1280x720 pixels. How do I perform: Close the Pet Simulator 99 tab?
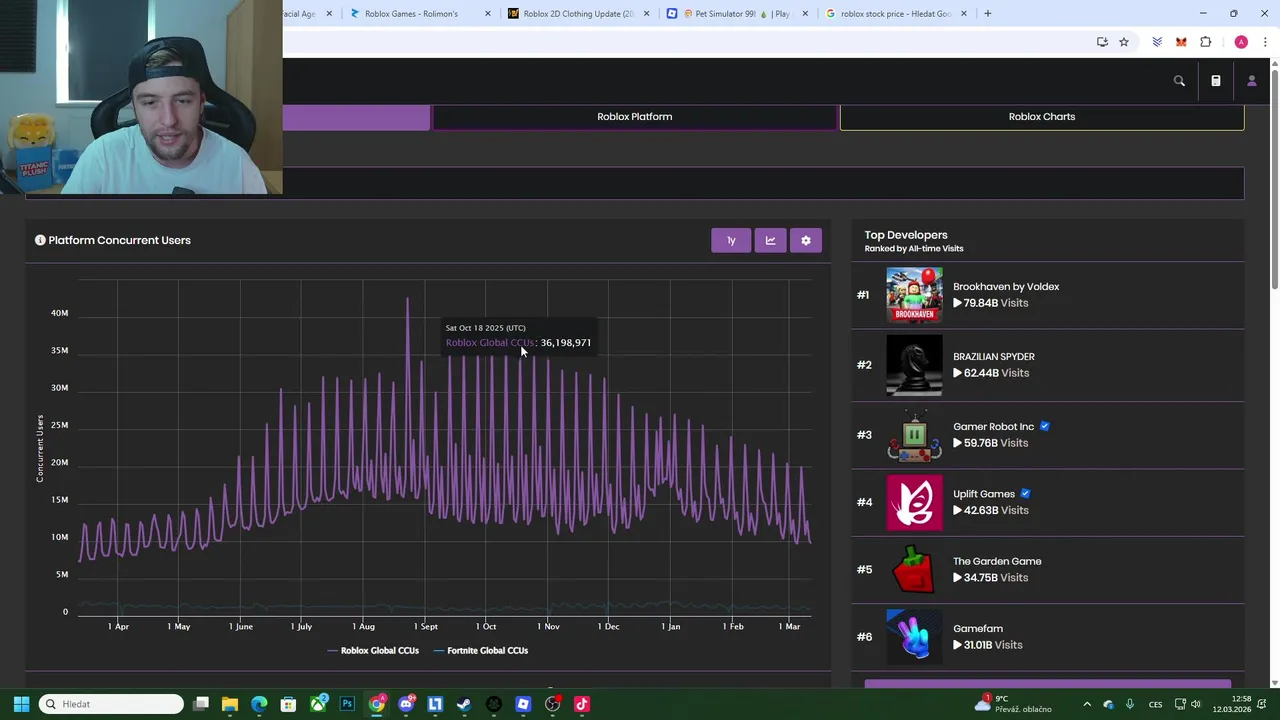pyautogui.click(x=805, y=14)
